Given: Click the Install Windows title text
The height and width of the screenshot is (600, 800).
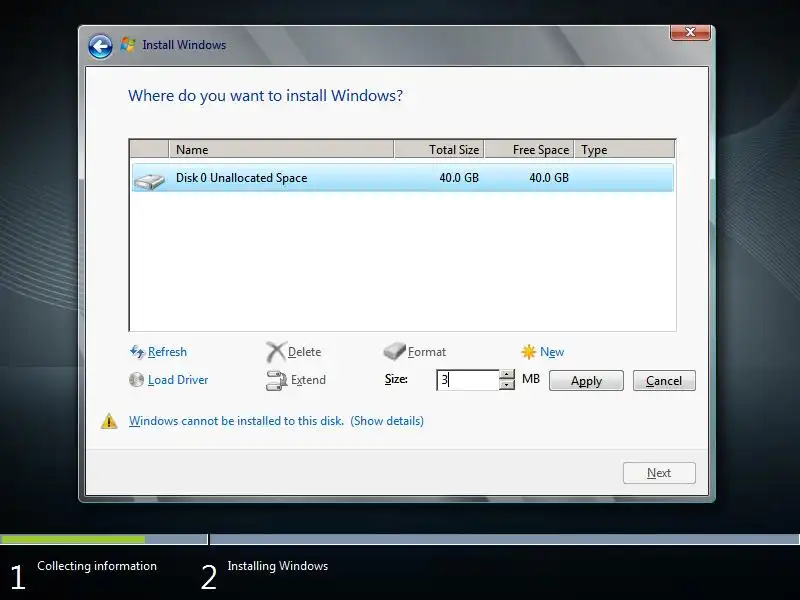Looking at the screenshot, I should [184, 45].
